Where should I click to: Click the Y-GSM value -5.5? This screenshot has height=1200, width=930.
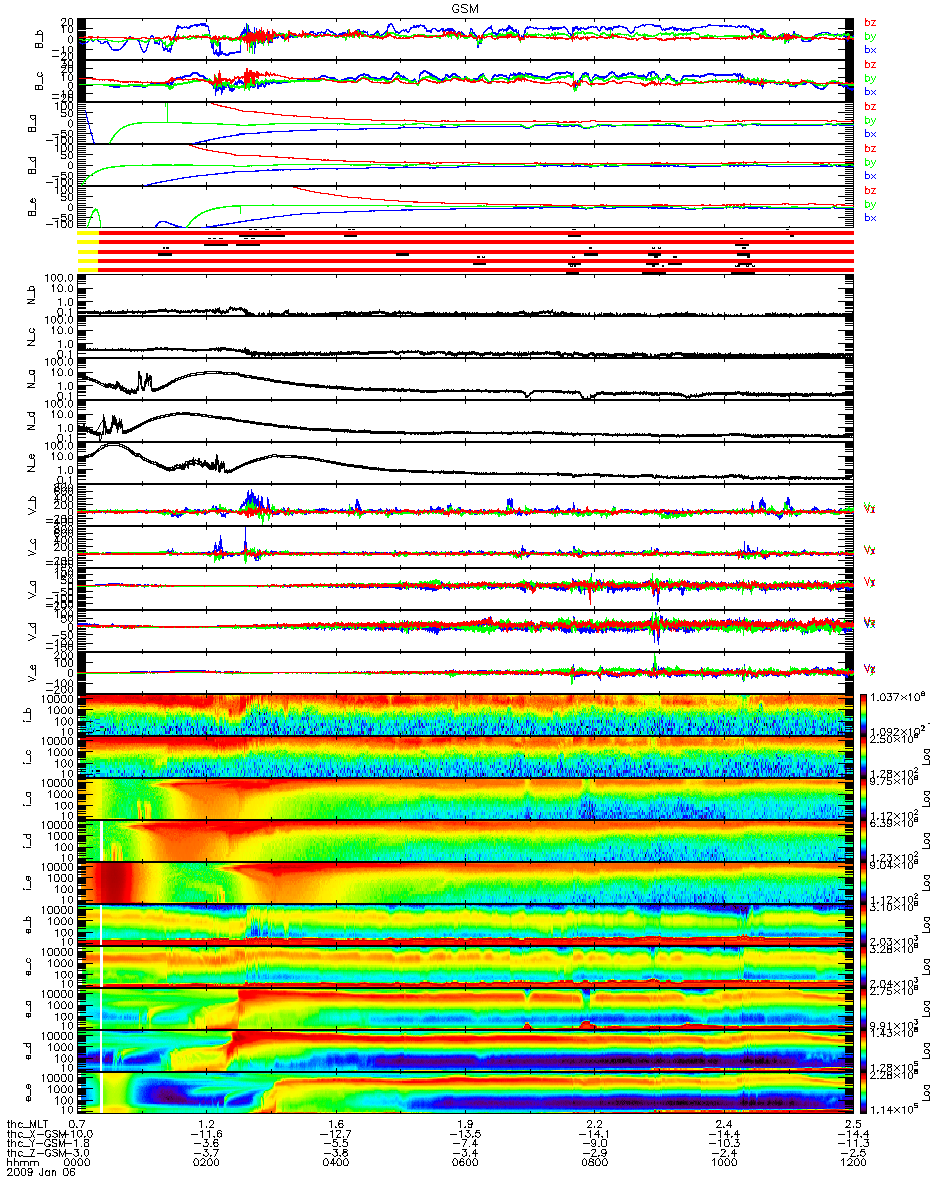336,1142
